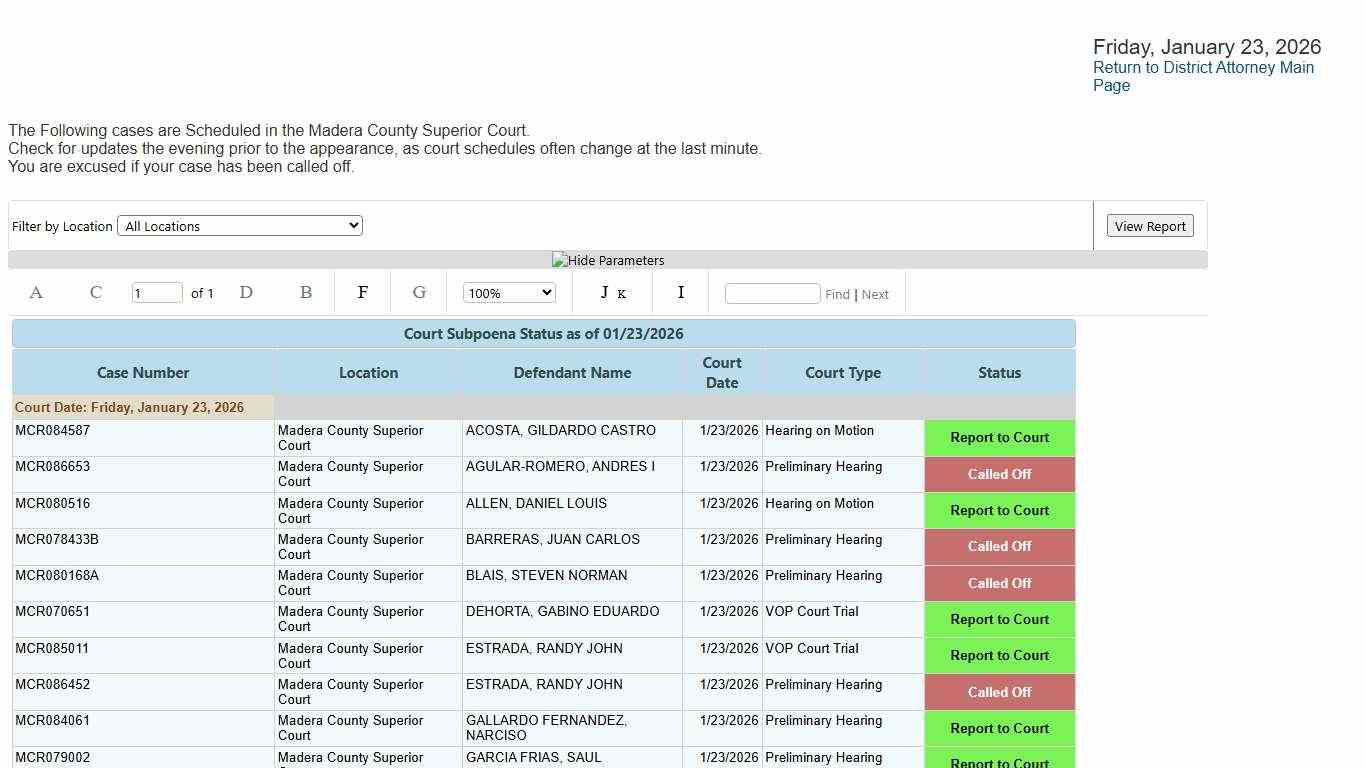Image resolution: width=1366 pixels, height=768 pixels.
Task: Click the 'G' toolbar icon beside zoom
Action: pos(419,293)
